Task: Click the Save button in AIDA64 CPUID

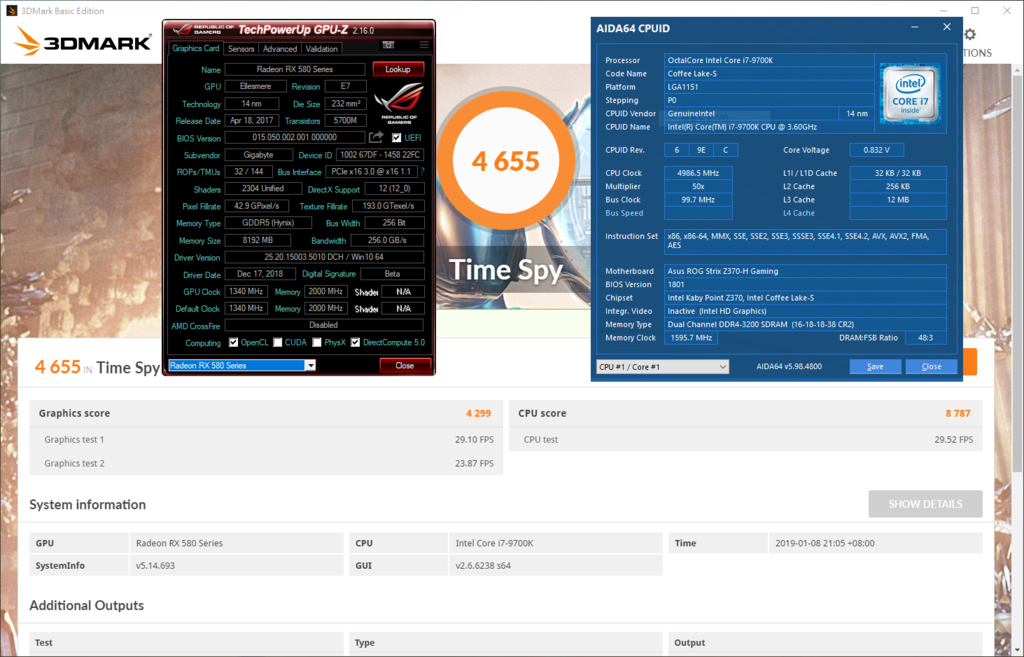Action: 875,366
